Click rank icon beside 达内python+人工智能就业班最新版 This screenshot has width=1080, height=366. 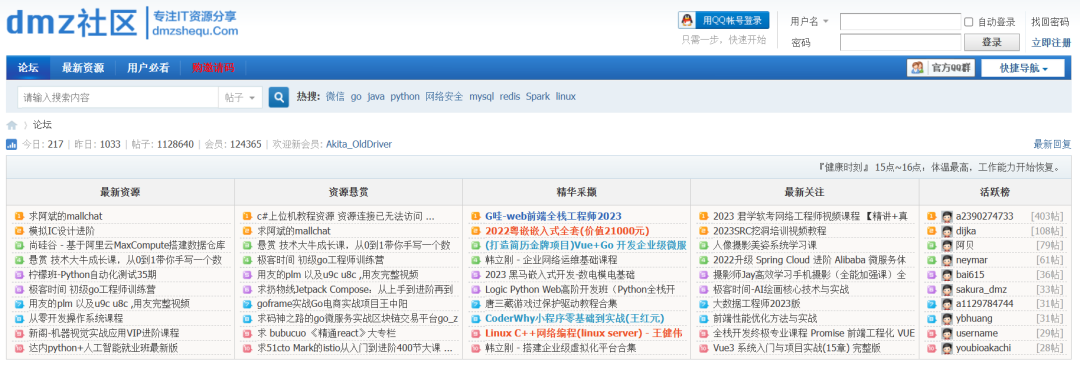tap(18, 348)
